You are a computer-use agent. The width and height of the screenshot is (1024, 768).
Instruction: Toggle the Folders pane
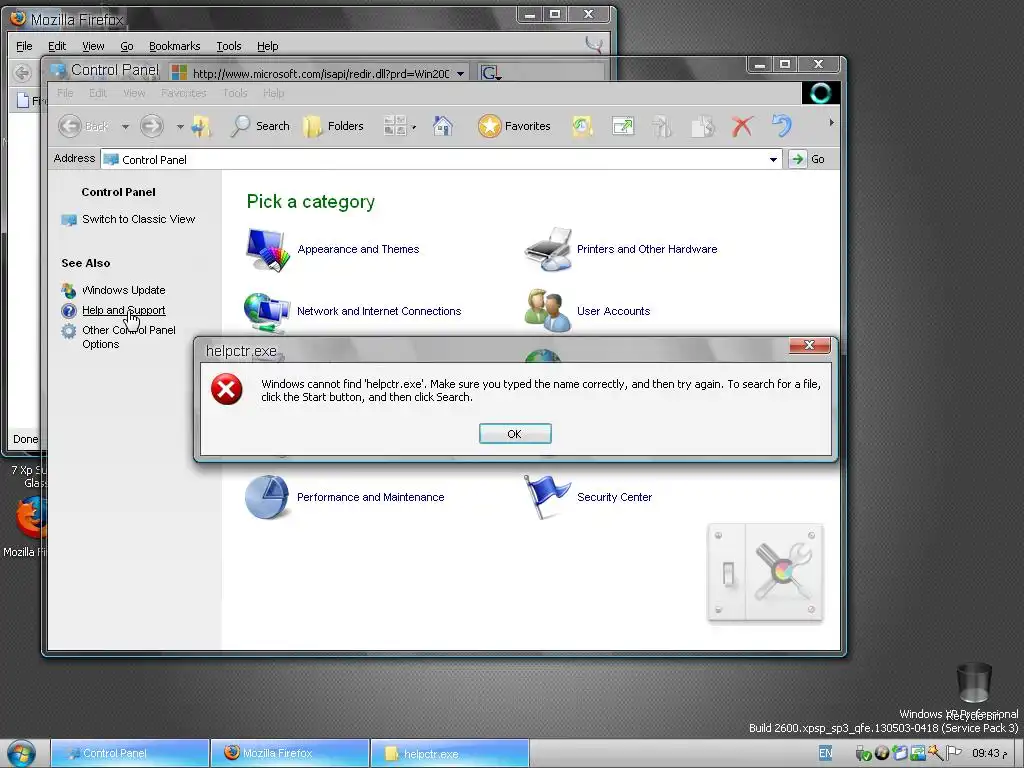[x=334, y=126]
